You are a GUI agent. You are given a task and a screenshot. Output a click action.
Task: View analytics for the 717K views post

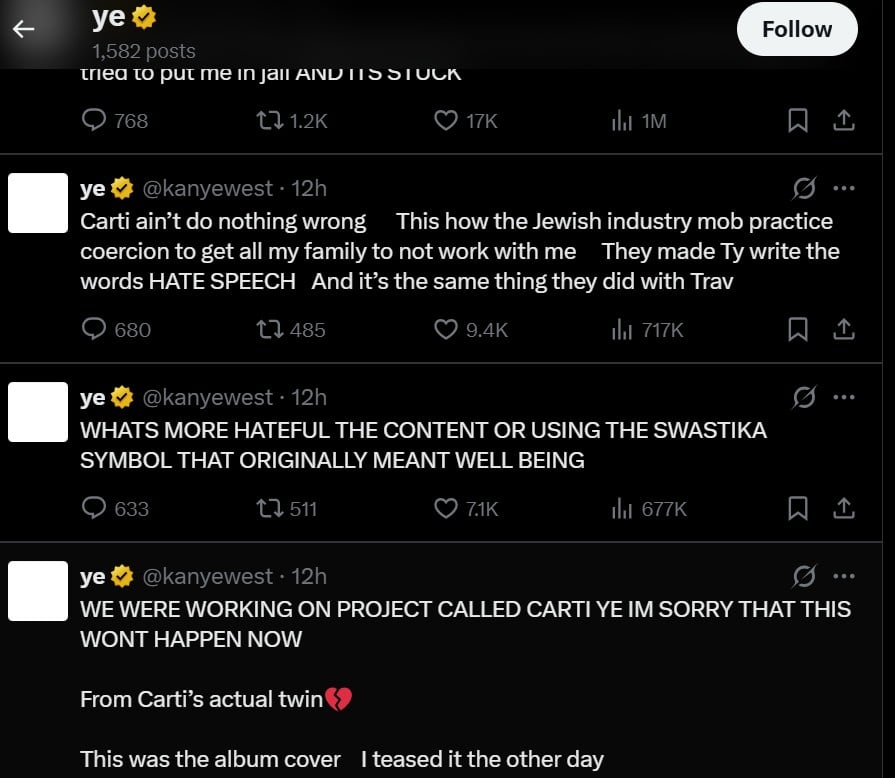622,329
